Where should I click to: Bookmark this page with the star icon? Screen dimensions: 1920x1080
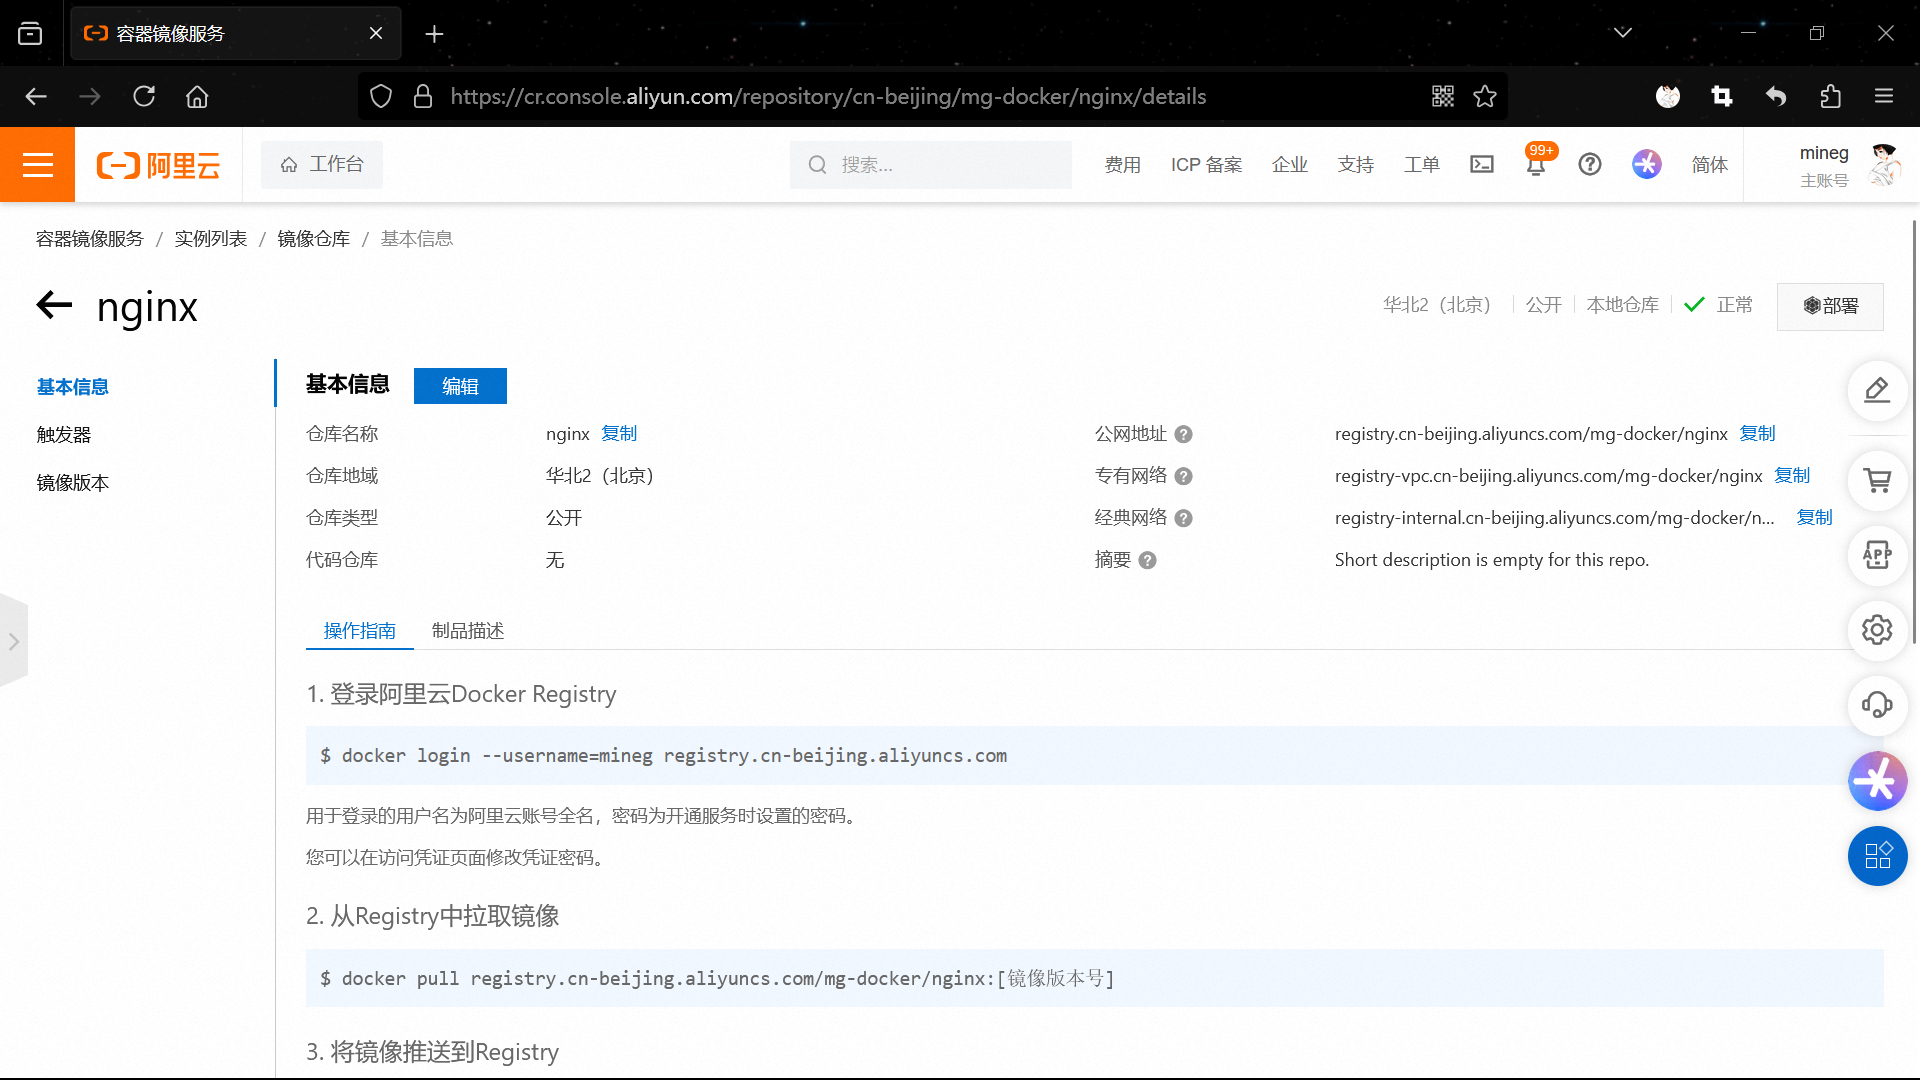click(x=1485, y=96)
